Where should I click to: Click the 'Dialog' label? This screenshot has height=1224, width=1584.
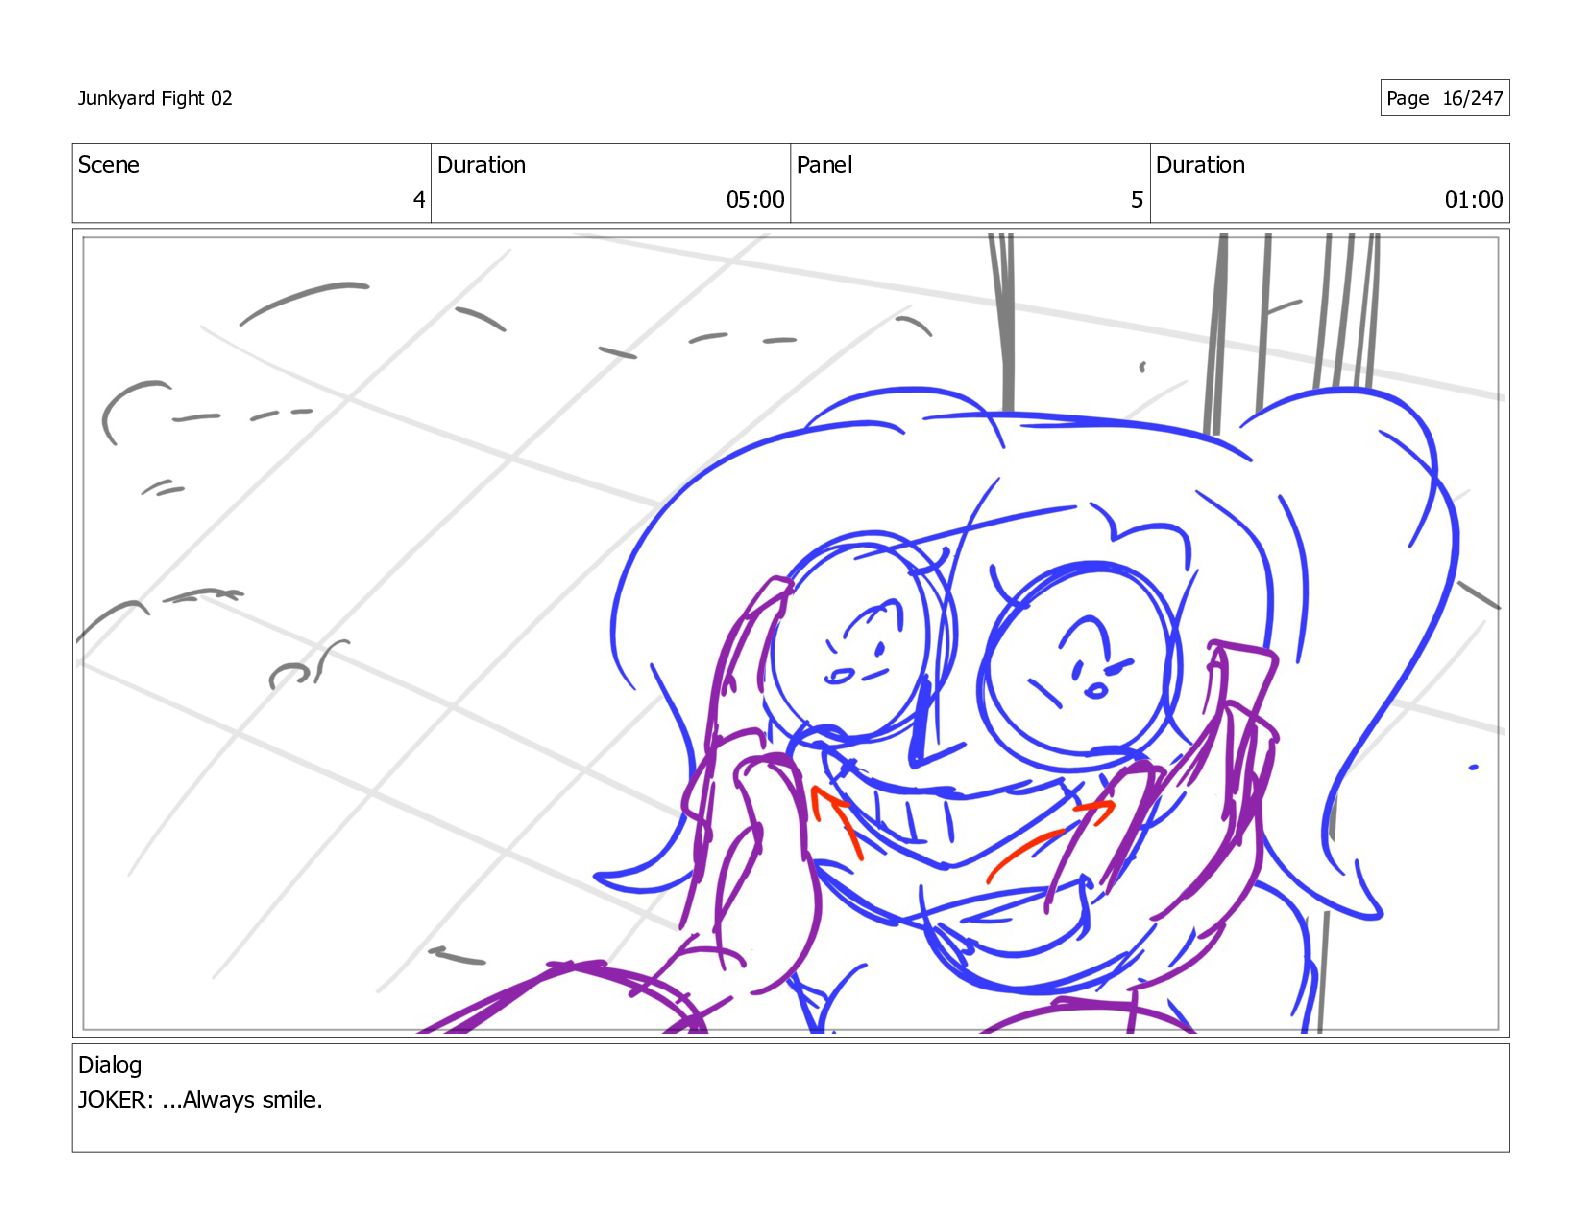tap(110, 1065)
